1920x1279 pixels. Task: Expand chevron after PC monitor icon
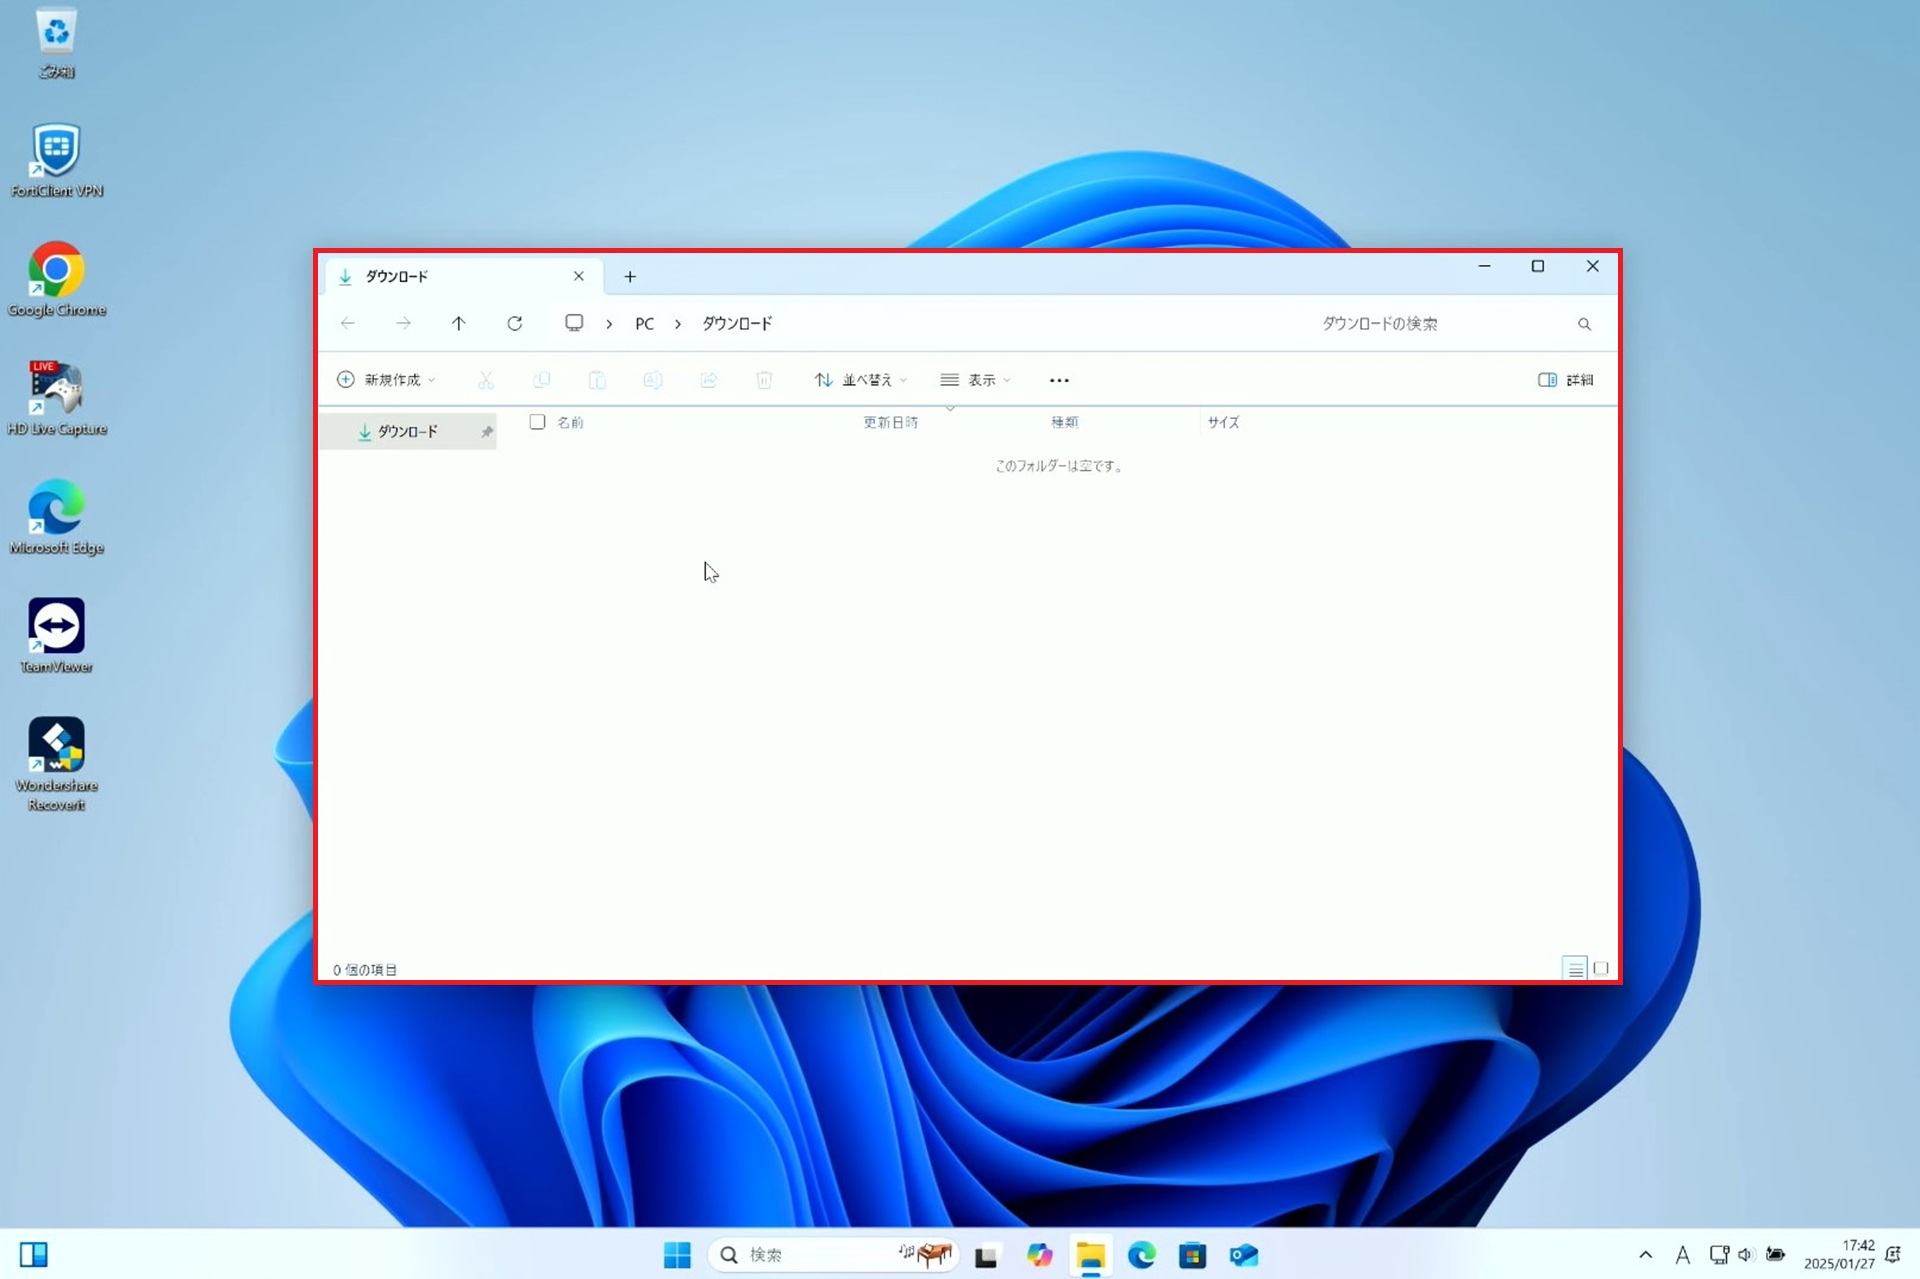tap(609, 324)
